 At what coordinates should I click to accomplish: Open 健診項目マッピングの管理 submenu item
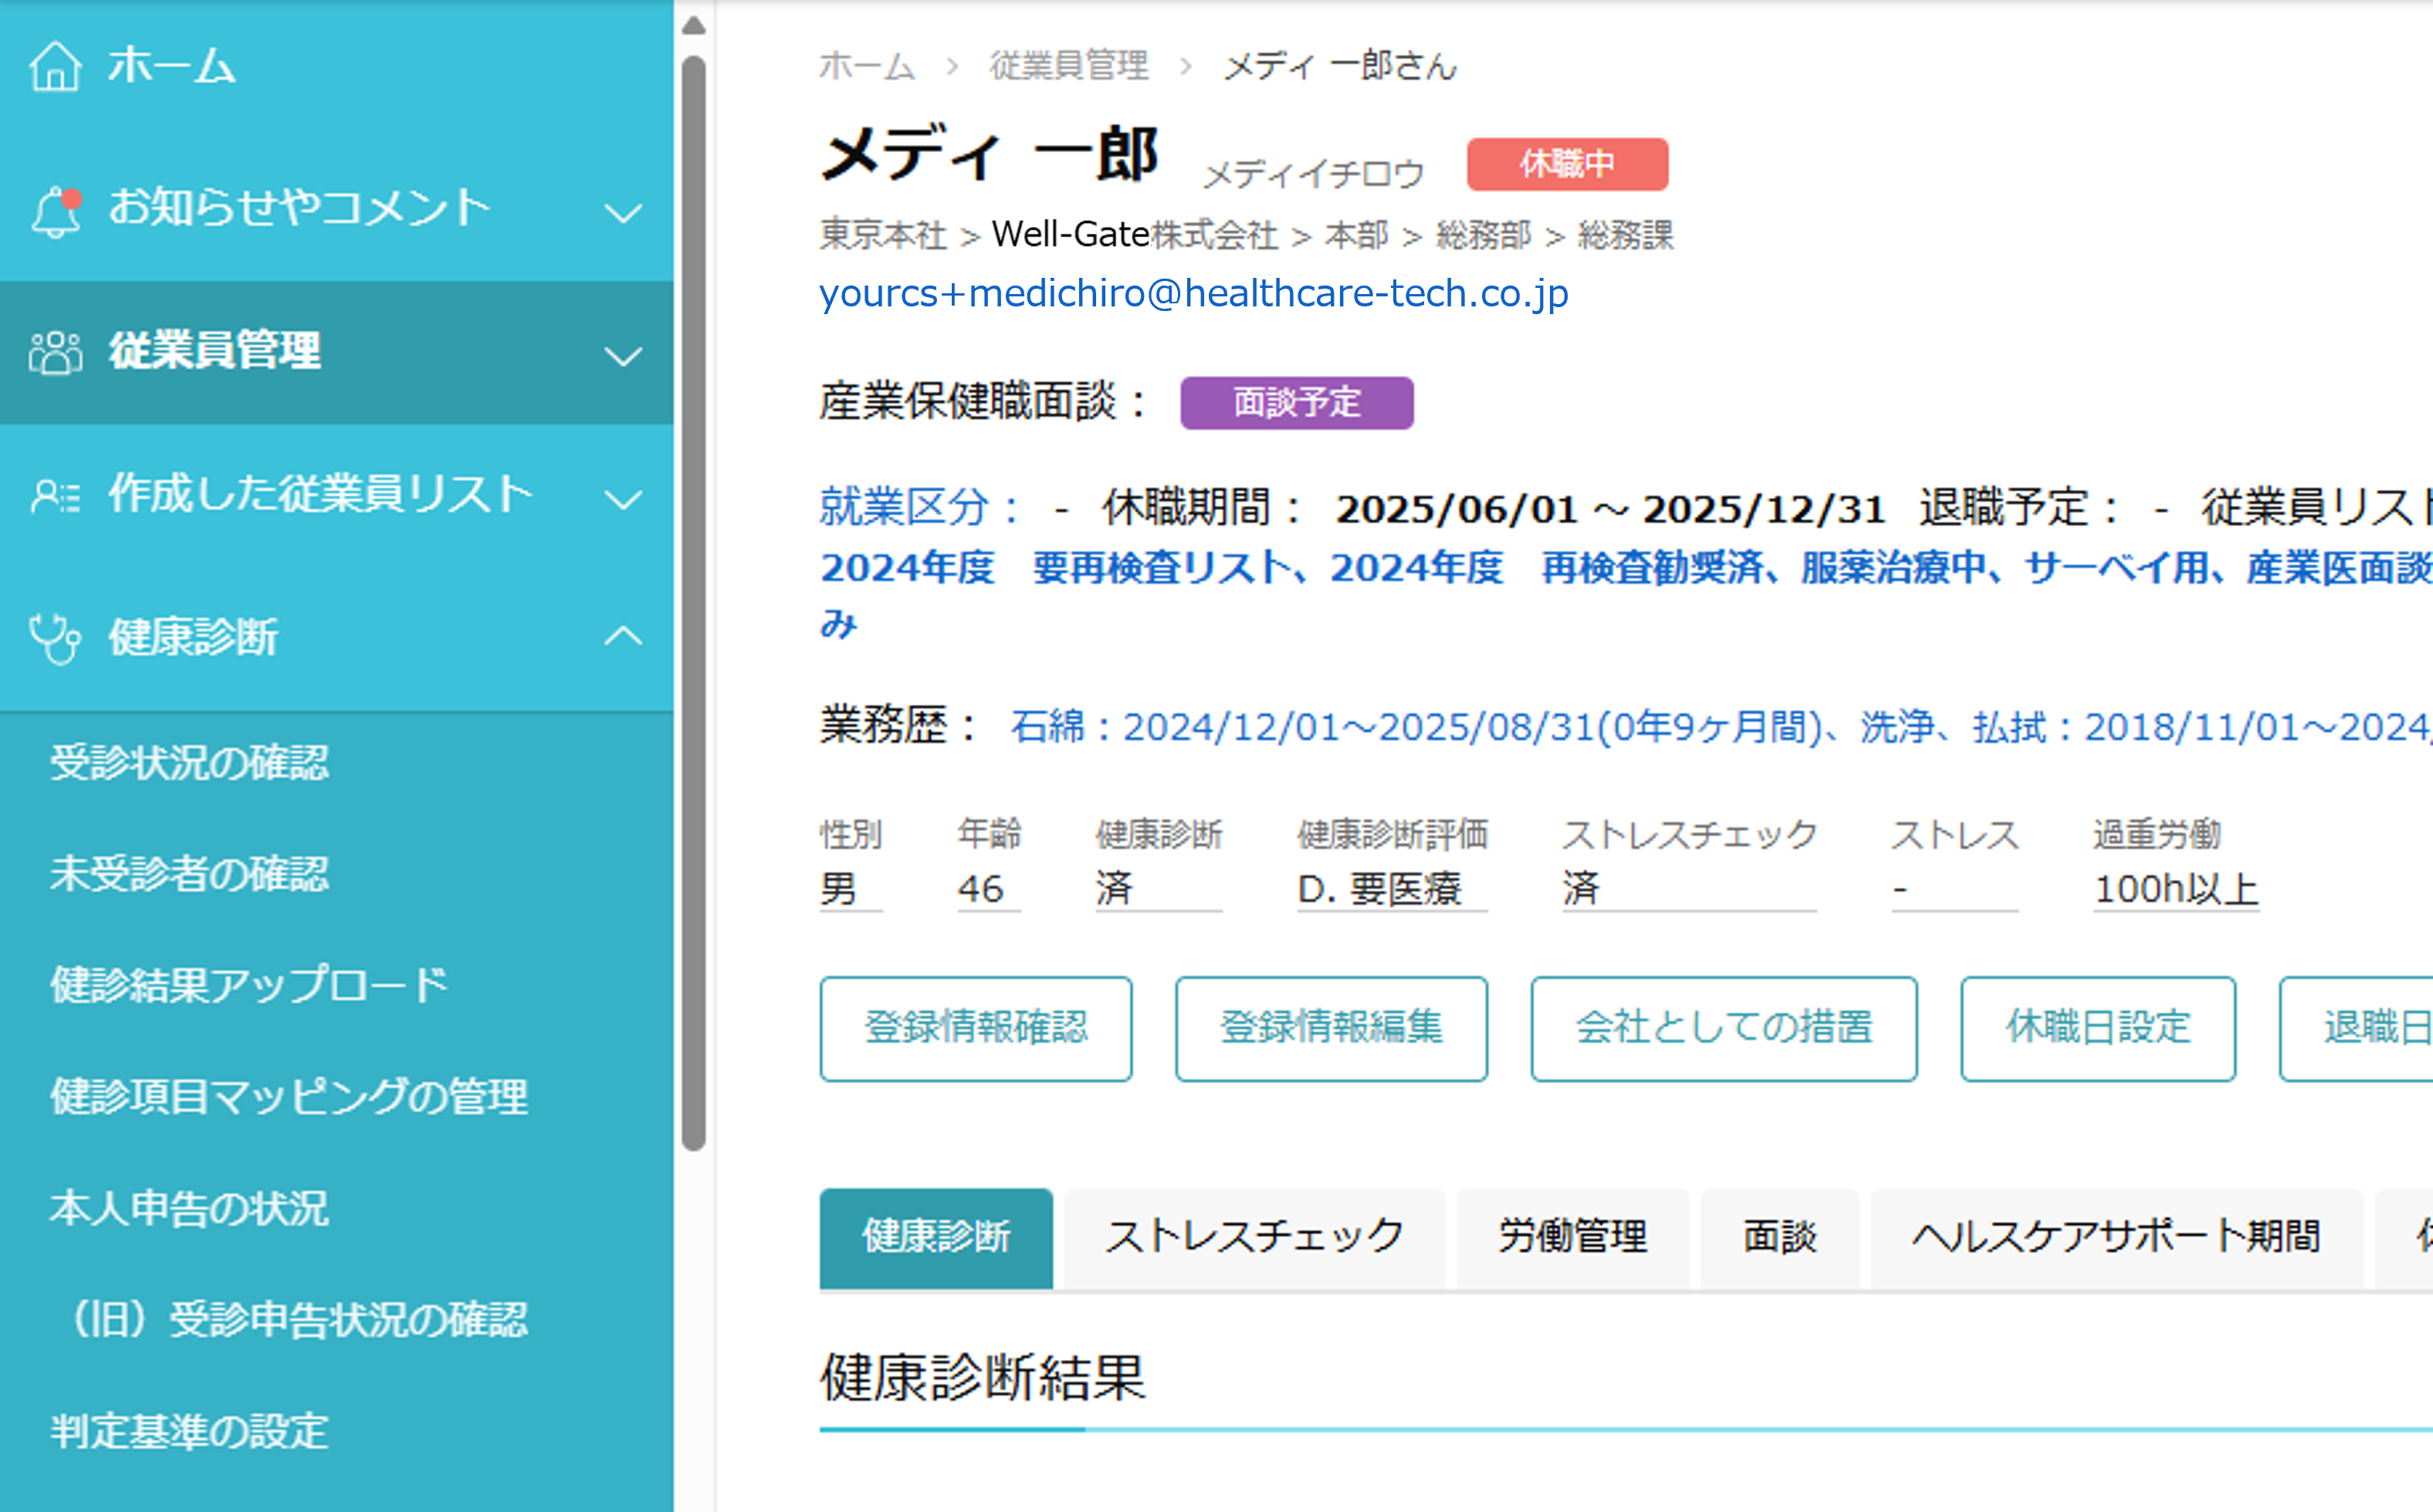click(289, 1097)
